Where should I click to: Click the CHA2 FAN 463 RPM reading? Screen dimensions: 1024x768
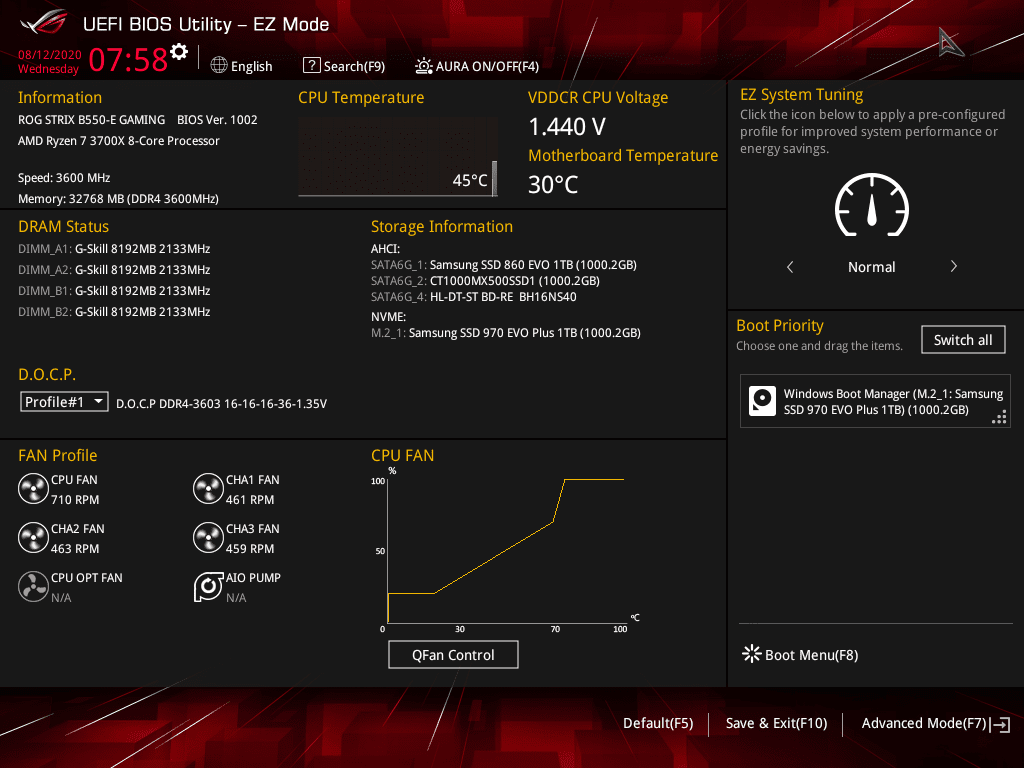(x=75, y=549)
